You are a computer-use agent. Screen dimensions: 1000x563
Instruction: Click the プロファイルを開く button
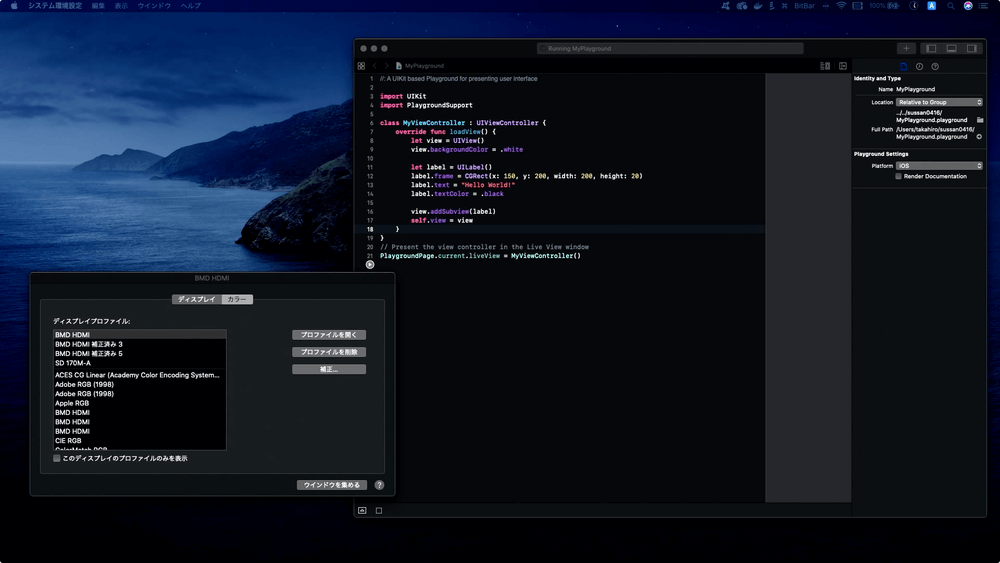click(x=329, y=335)
